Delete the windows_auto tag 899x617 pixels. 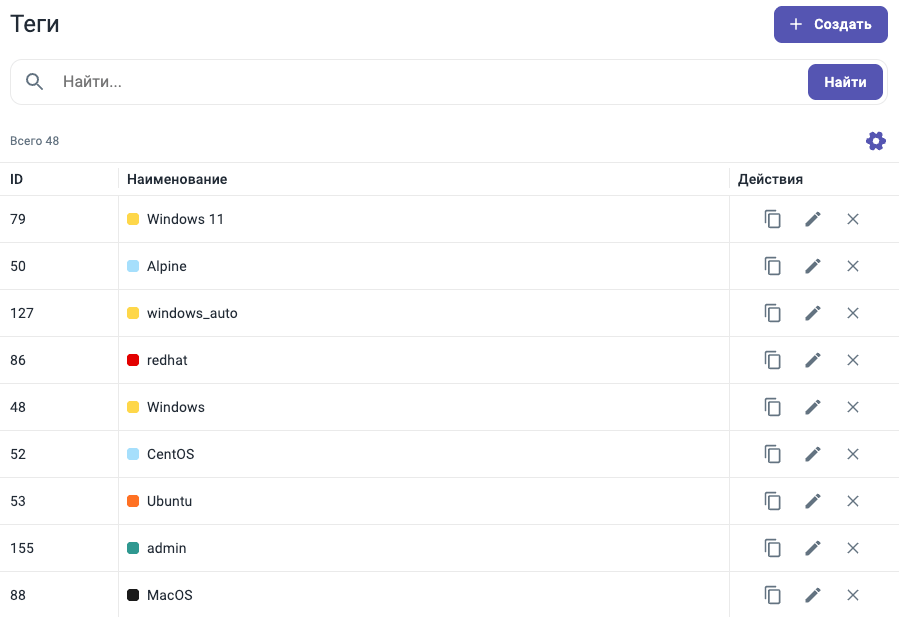coord(853,313)
